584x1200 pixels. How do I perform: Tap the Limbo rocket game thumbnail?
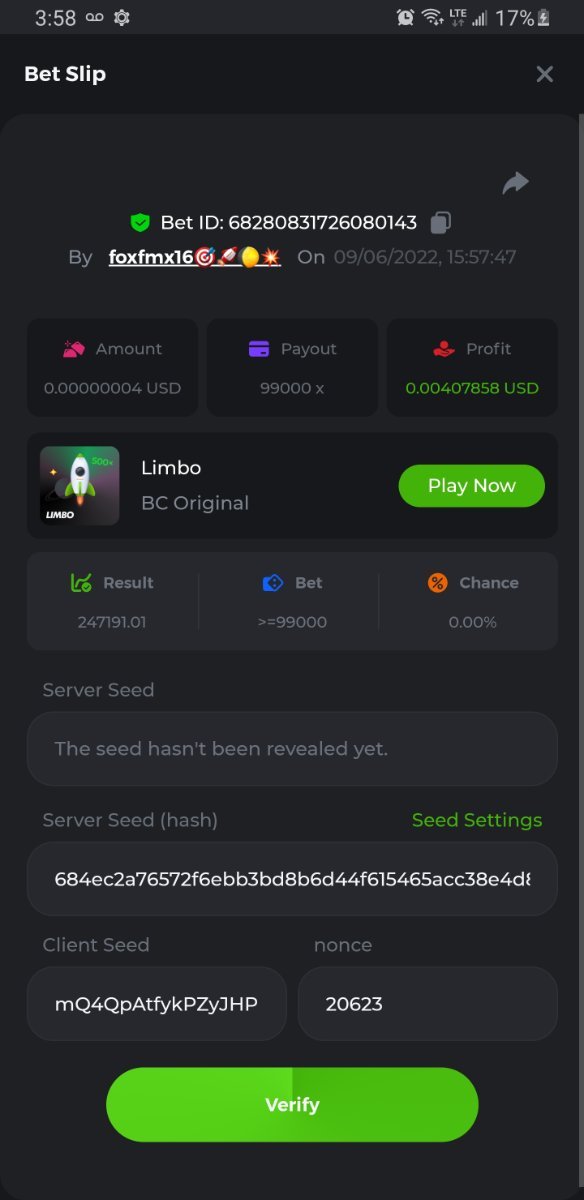pos(80,485)
